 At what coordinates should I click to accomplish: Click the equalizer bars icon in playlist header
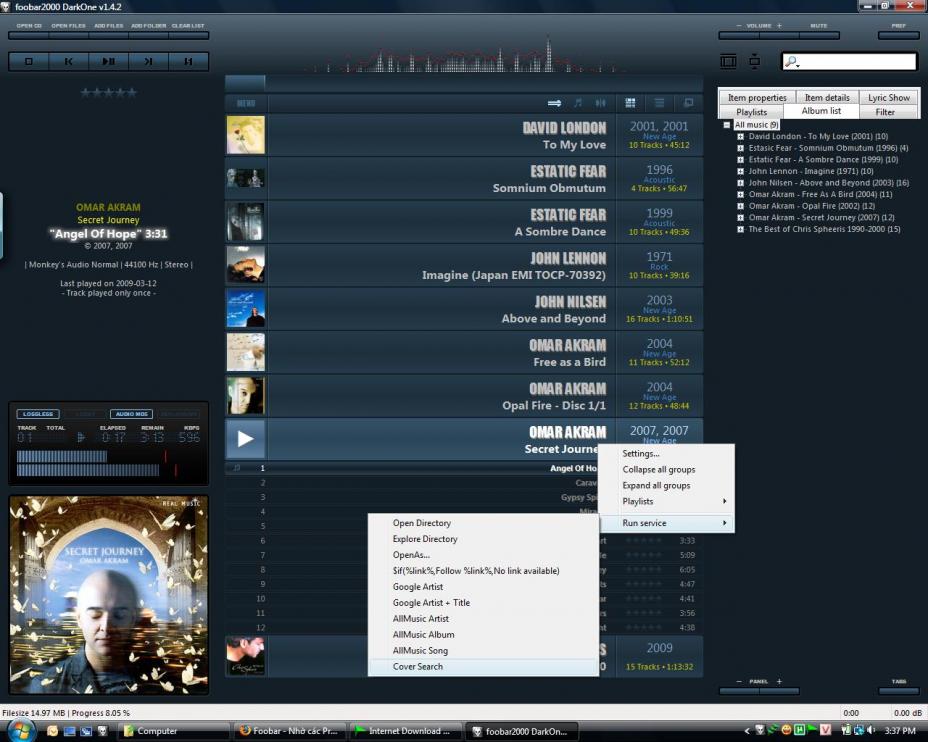601,103
